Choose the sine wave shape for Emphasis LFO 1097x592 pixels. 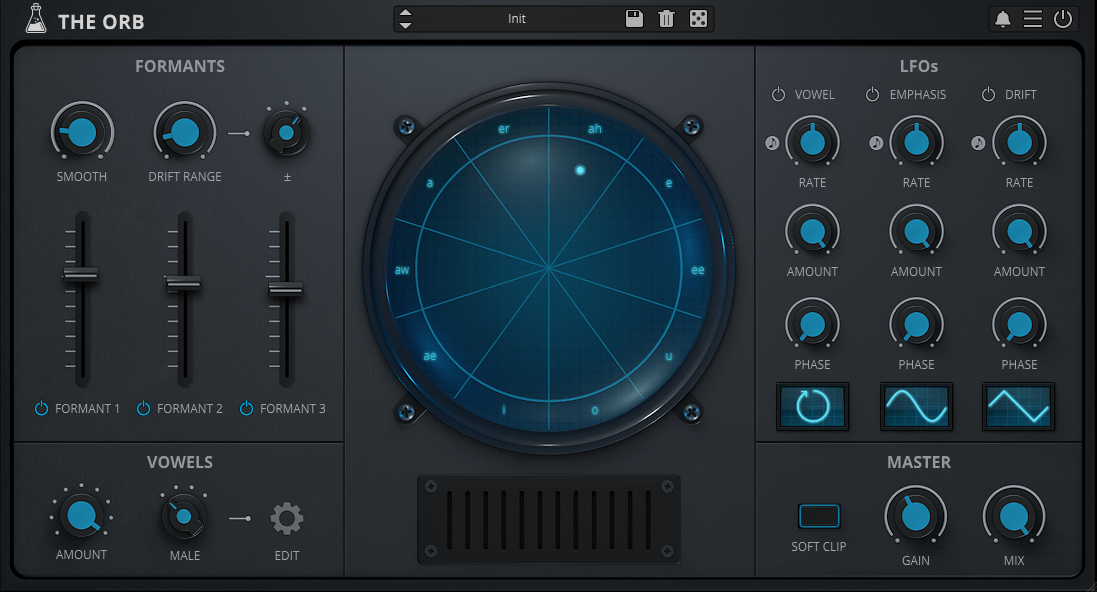coord(916,407)
